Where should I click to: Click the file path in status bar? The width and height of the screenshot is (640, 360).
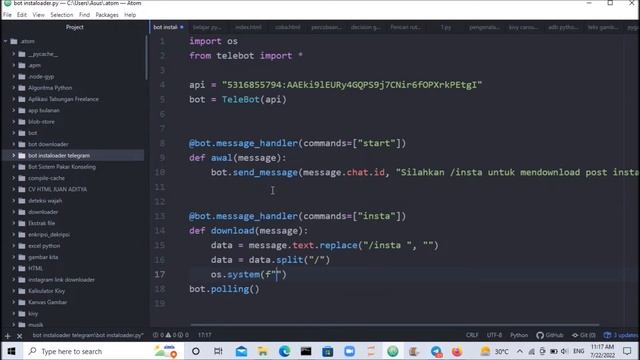pos(88,336)
